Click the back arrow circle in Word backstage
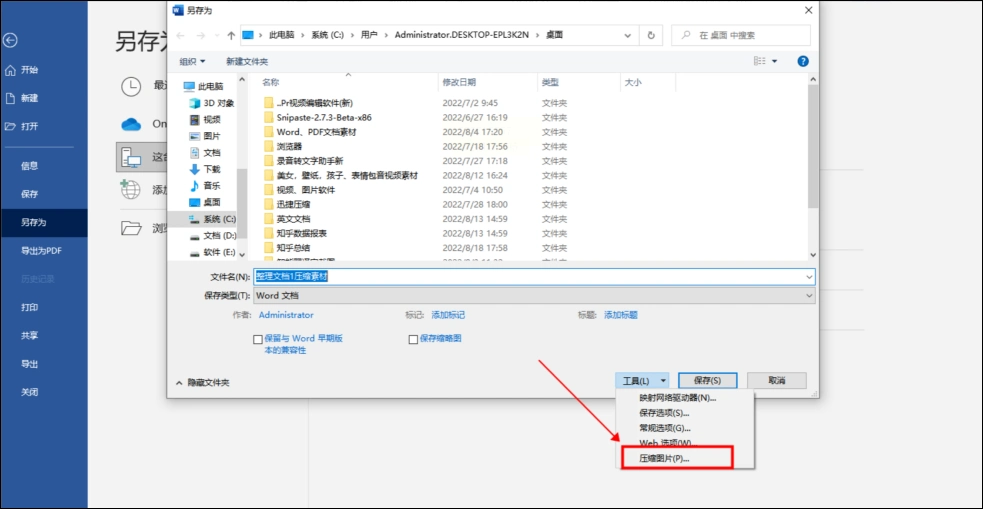 click(x=10, y=40)
